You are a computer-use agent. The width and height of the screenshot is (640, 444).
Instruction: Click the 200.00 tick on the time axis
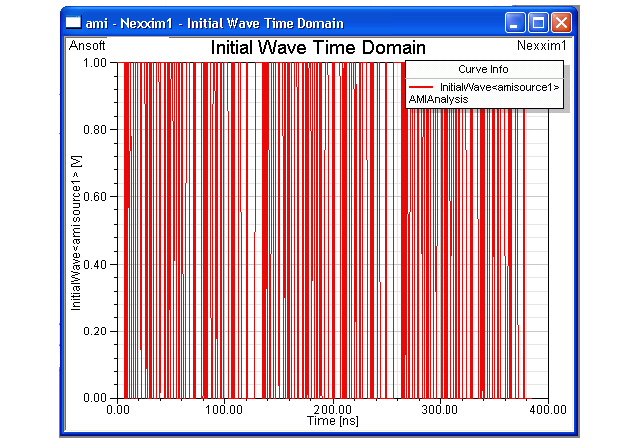click(x=332, y=409)
